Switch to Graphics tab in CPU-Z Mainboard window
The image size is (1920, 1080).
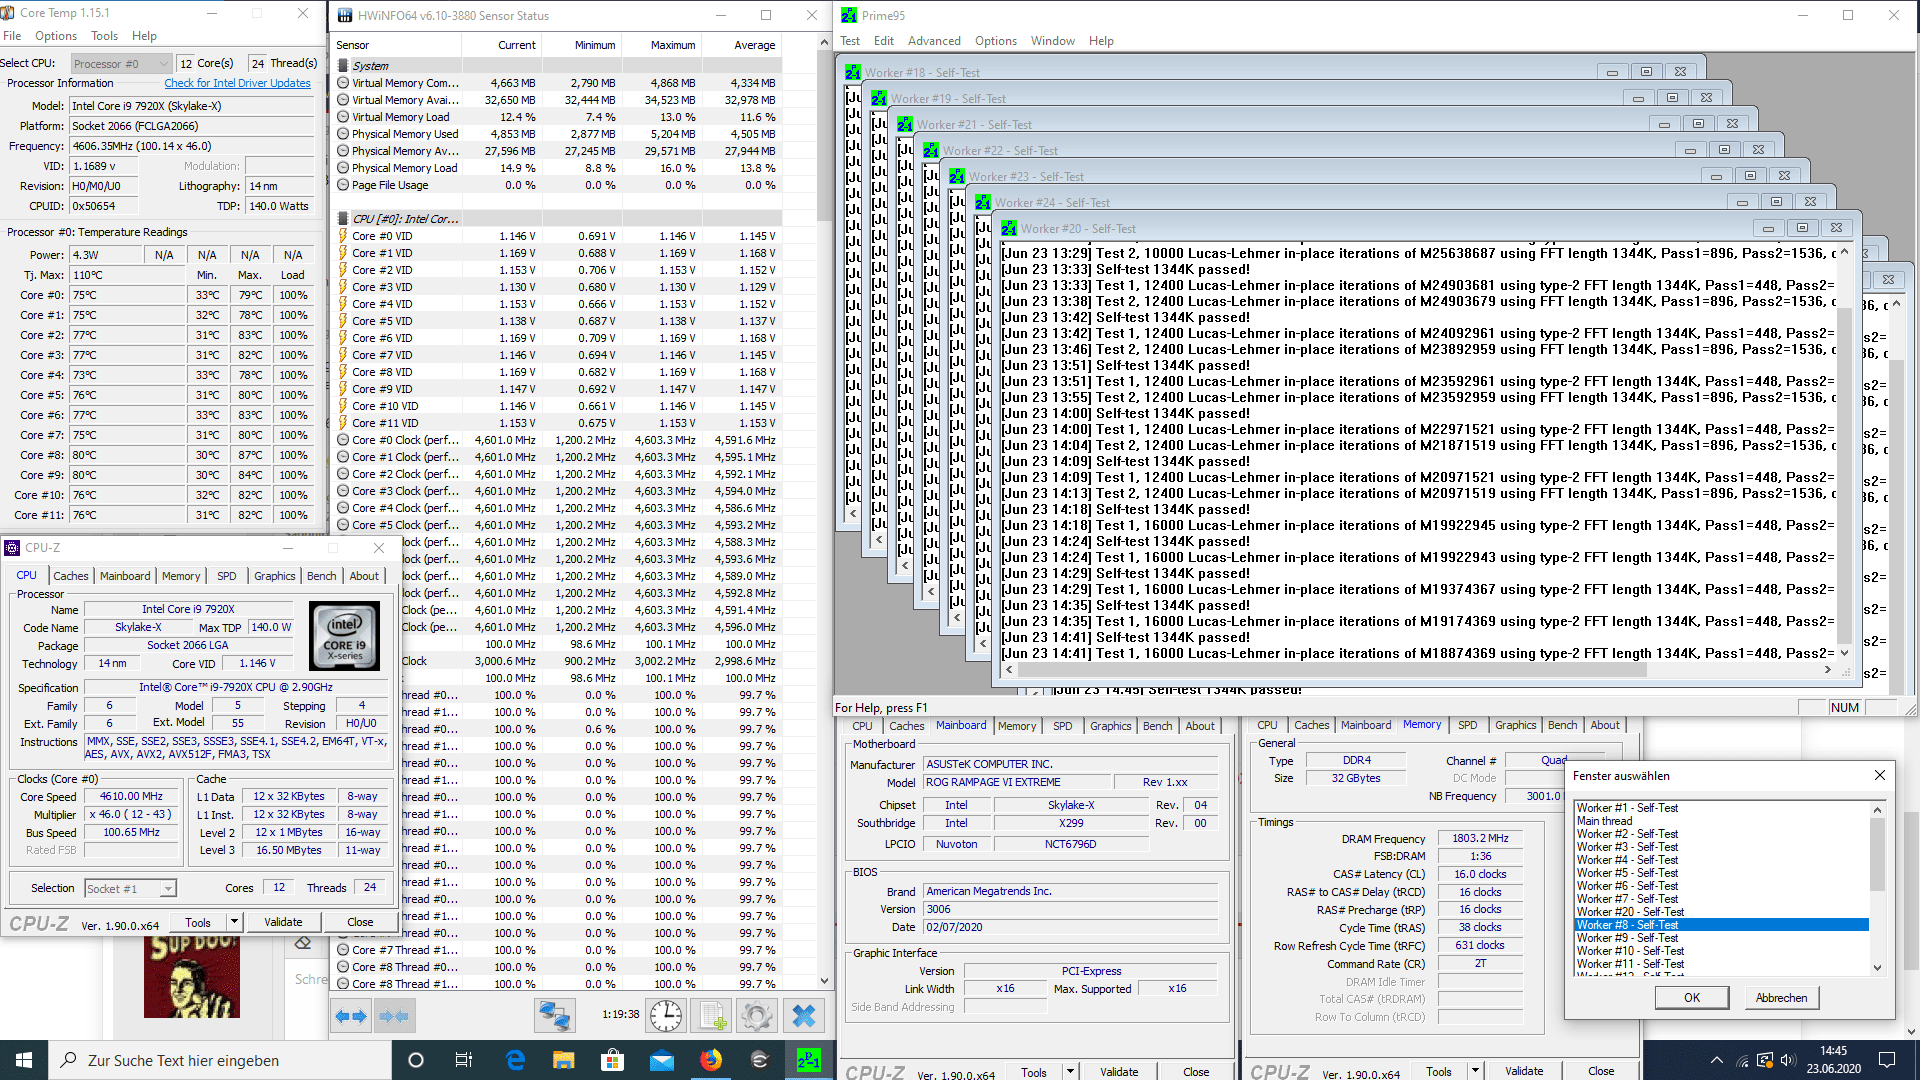click(x=1110, y=726)
